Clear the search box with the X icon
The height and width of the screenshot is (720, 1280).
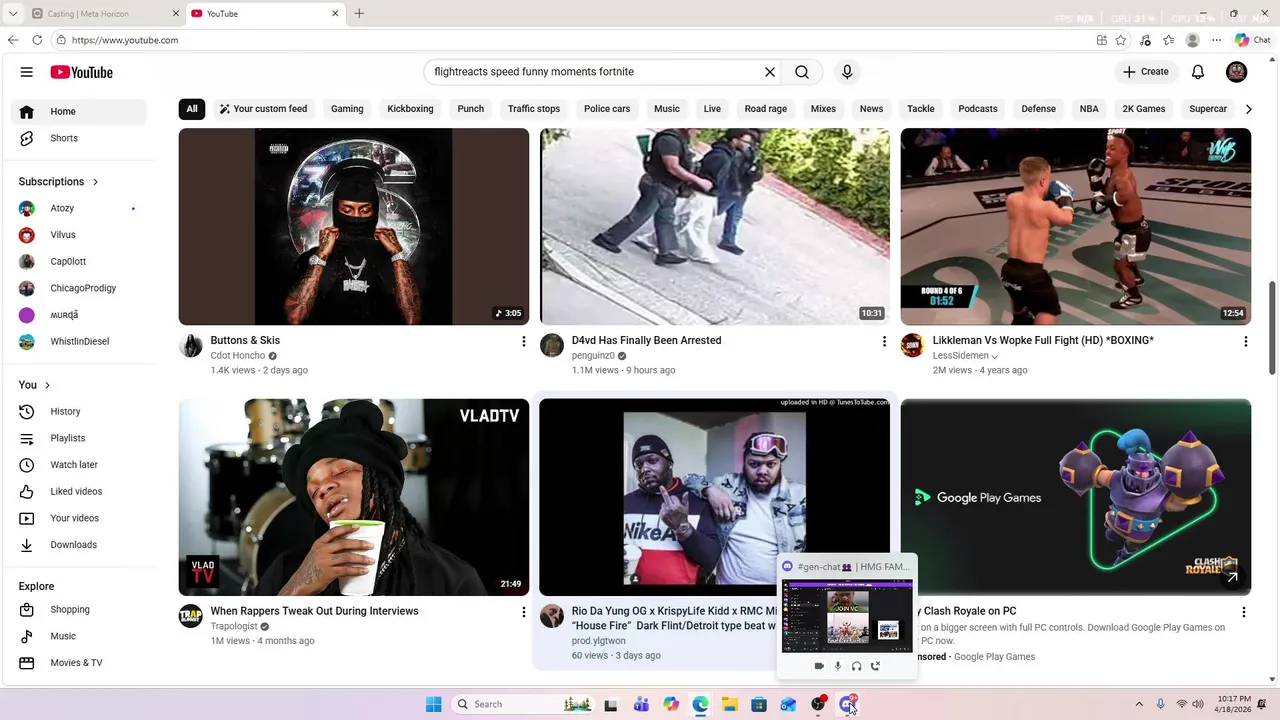(x=770, y=72)
